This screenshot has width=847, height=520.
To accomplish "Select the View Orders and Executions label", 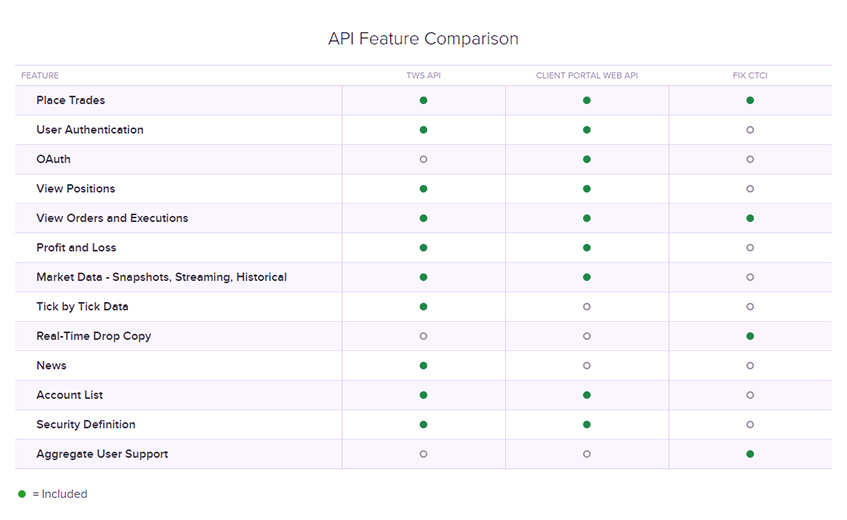I will pos(112,218).
